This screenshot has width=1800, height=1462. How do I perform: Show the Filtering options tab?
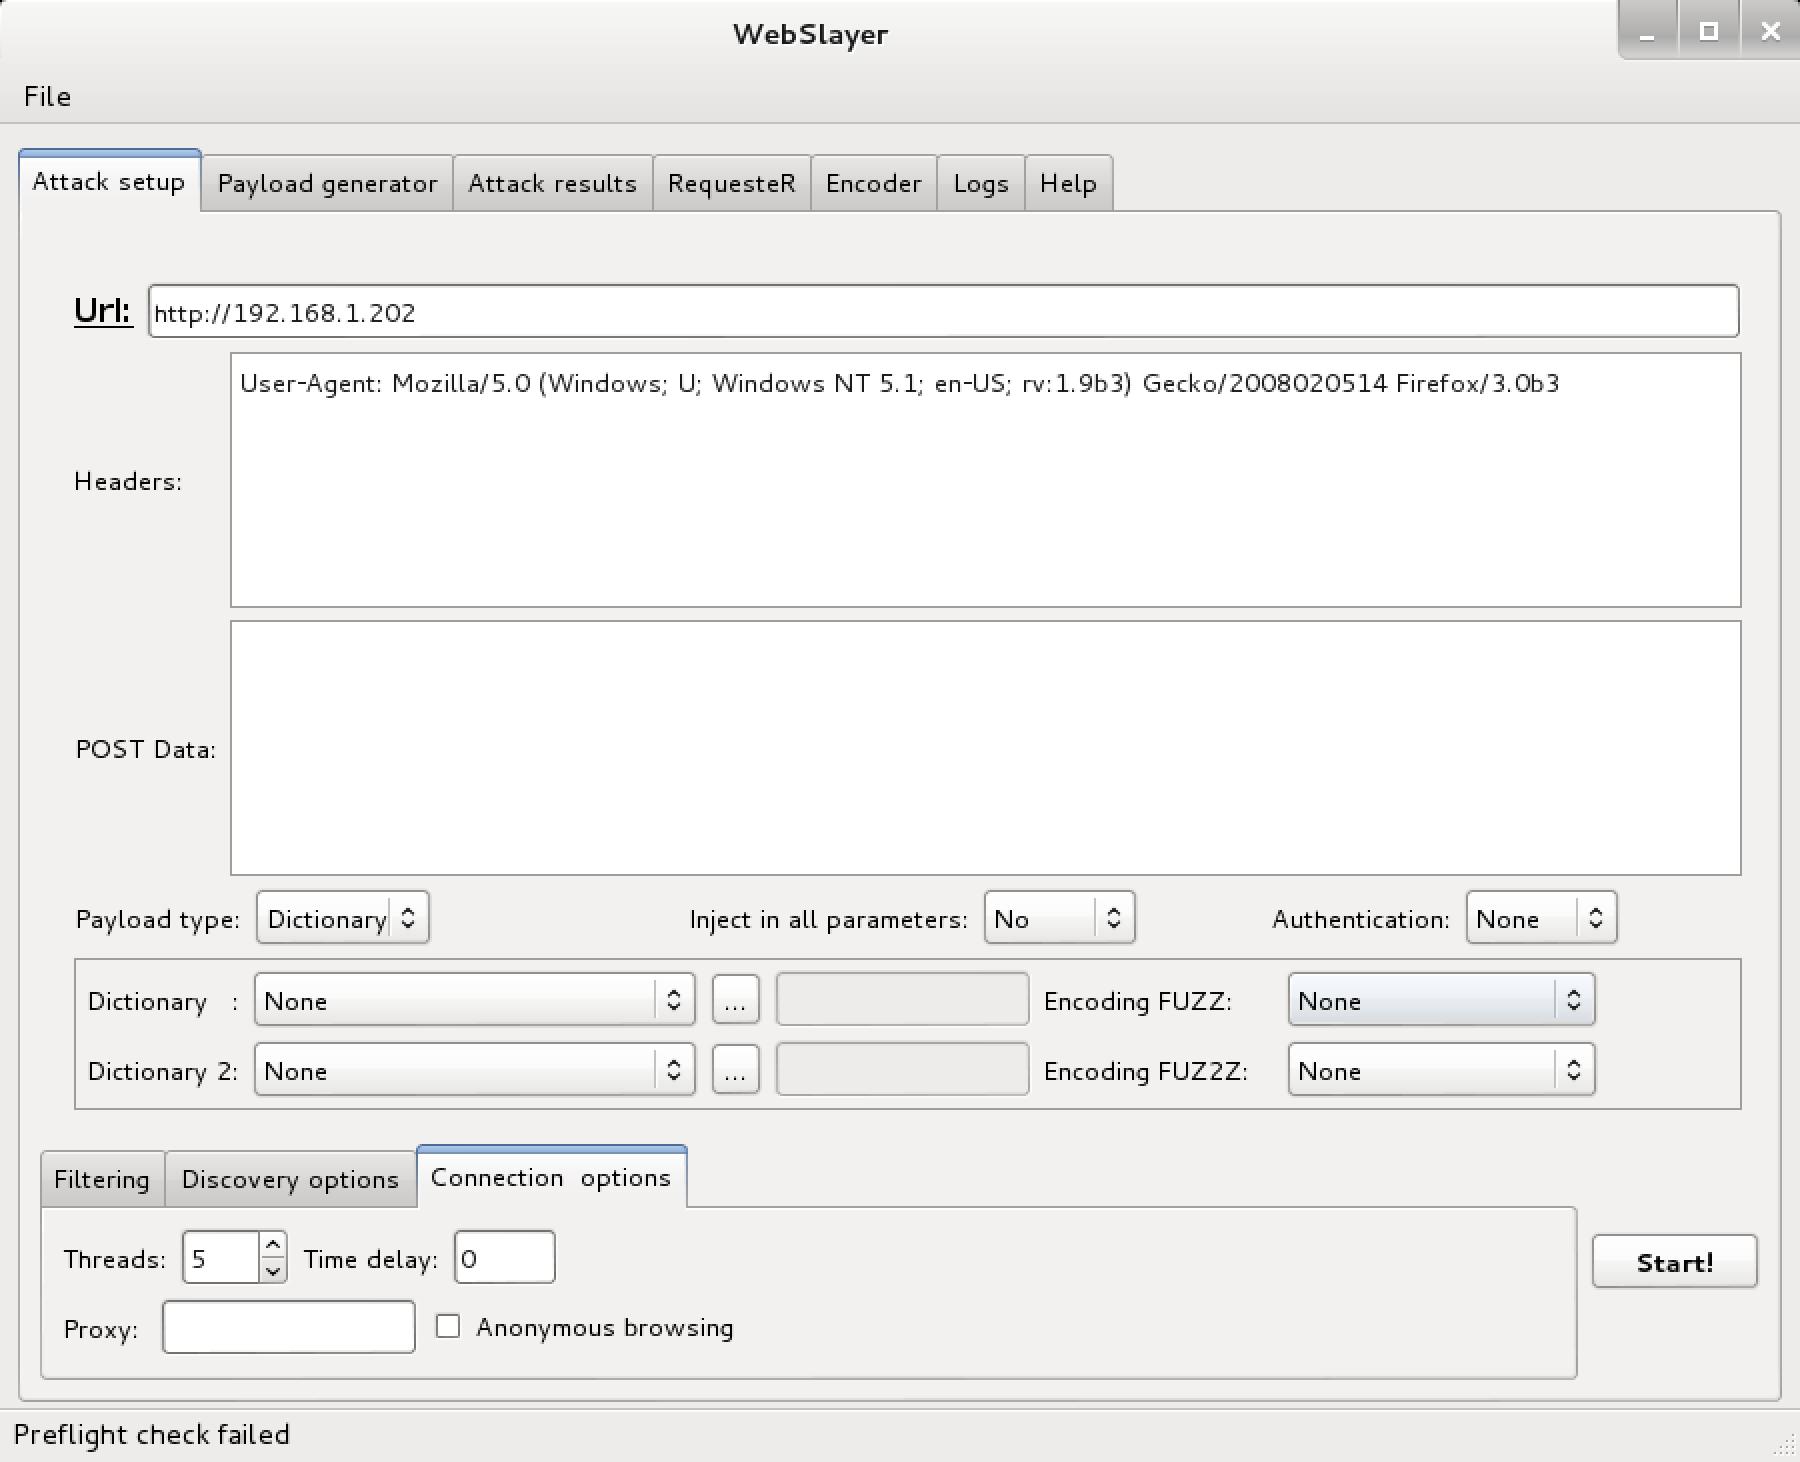click(x=102, y=1180)
